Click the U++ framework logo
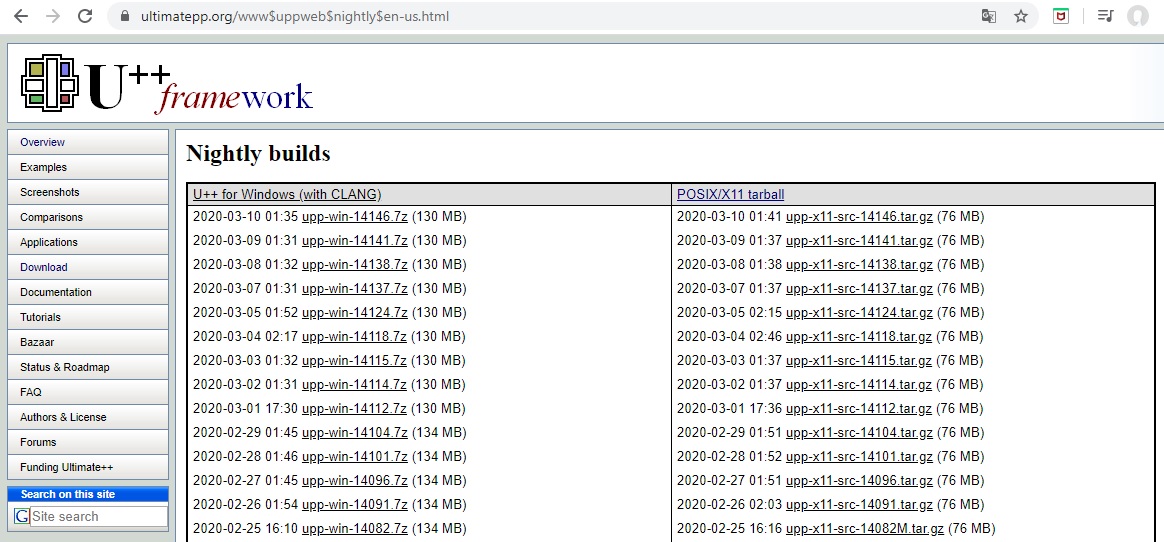This screenshot has height=542, width=1164. (167, 84)
